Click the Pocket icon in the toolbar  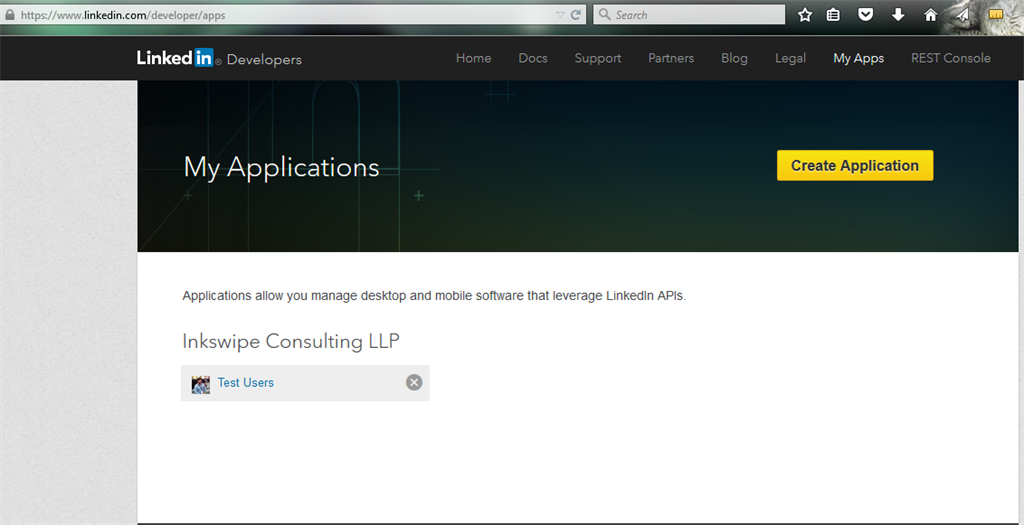pos(865,15)
